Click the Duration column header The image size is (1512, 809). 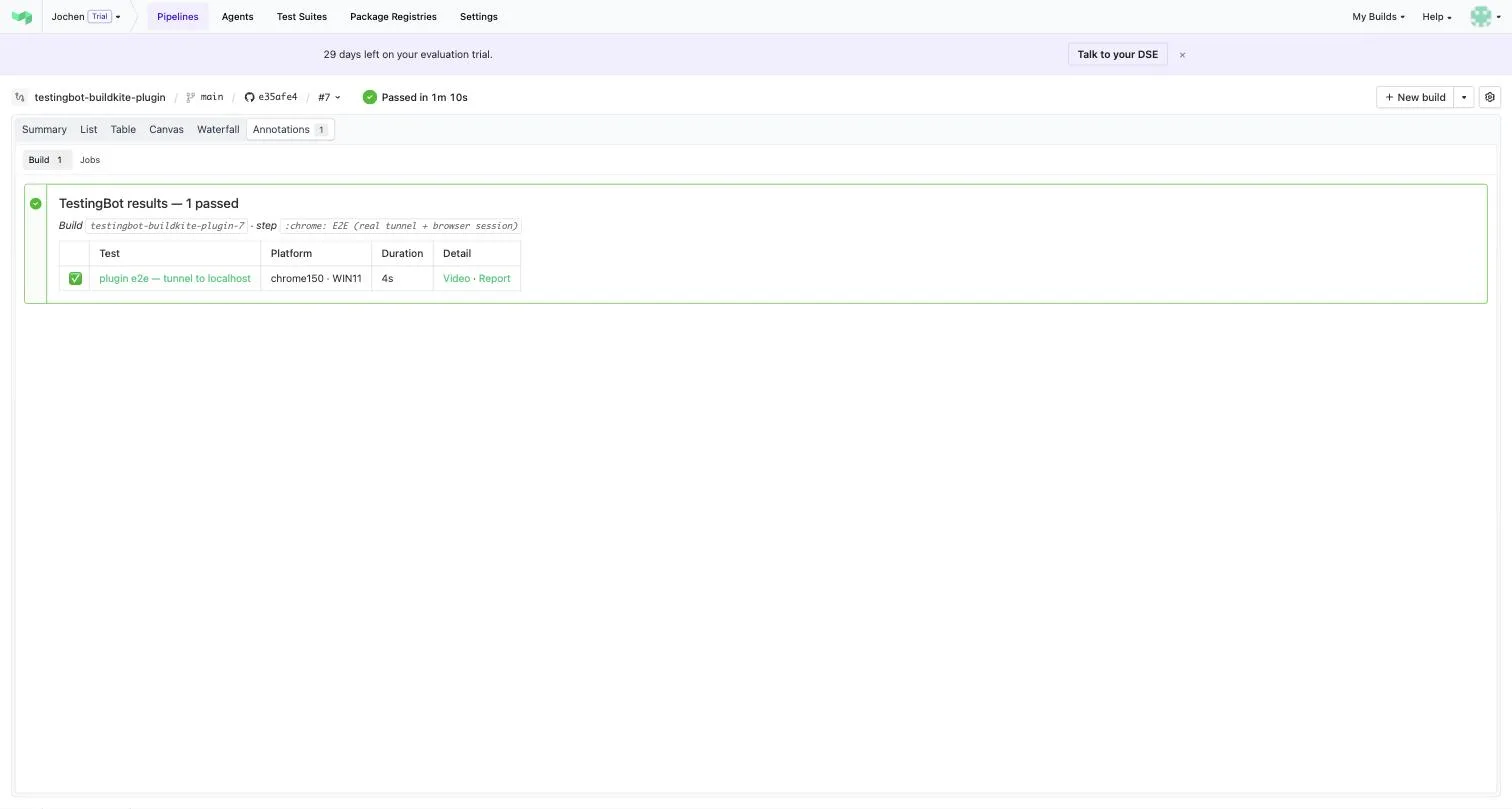click(402, 254)
